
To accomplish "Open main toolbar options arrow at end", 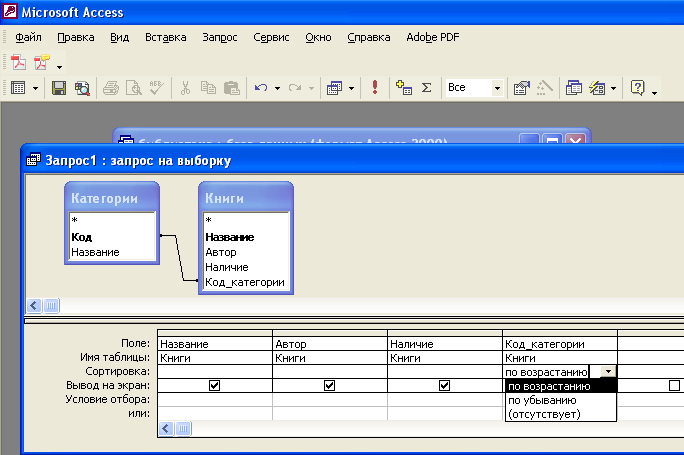I will click(654, 92).
